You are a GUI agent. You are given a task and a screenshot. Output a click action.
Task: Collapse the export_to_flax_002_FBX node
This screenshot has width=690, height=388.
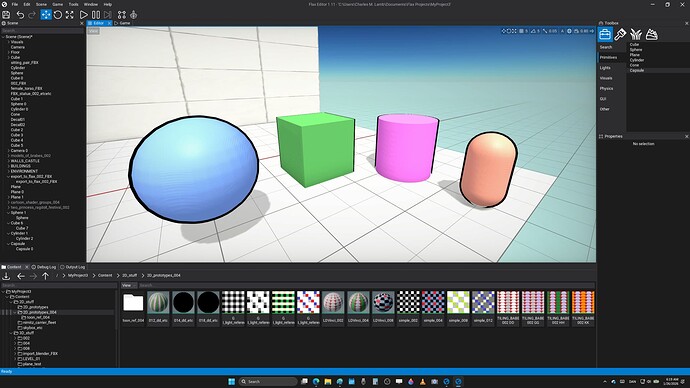pyautogui.click(x=8, y=176)
